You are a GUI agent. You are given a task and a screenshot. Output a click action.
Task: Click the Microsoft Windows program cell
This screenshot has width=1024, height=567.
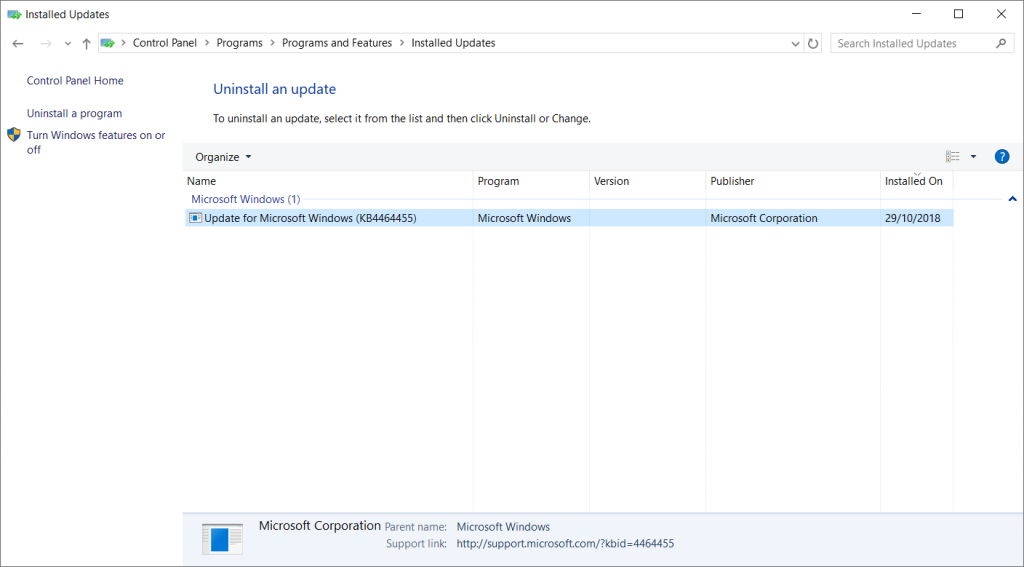524,218
